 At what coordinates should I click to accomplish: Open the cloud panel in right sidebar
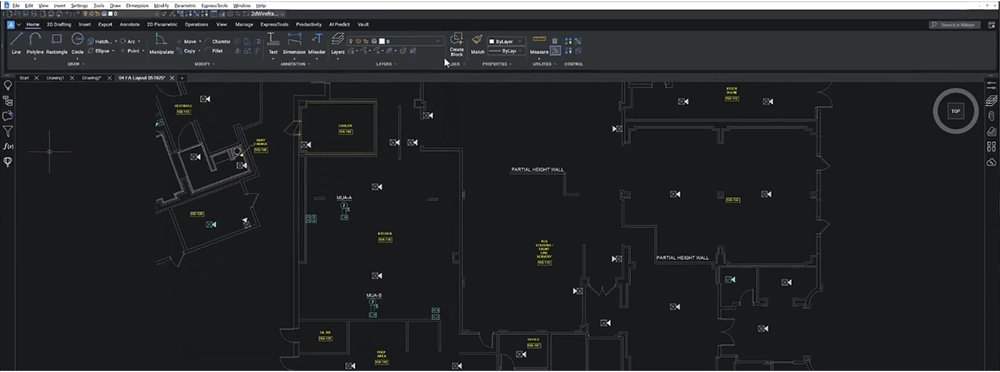(x=991, y=162)
